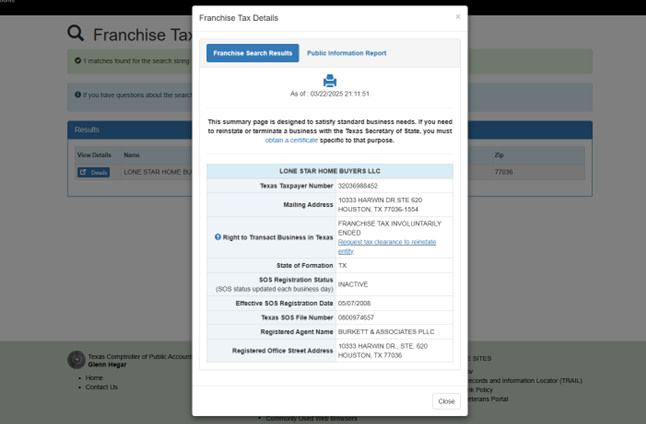Select the state of formation TX value
The image size is (646, 424).
tap(342, 266)
